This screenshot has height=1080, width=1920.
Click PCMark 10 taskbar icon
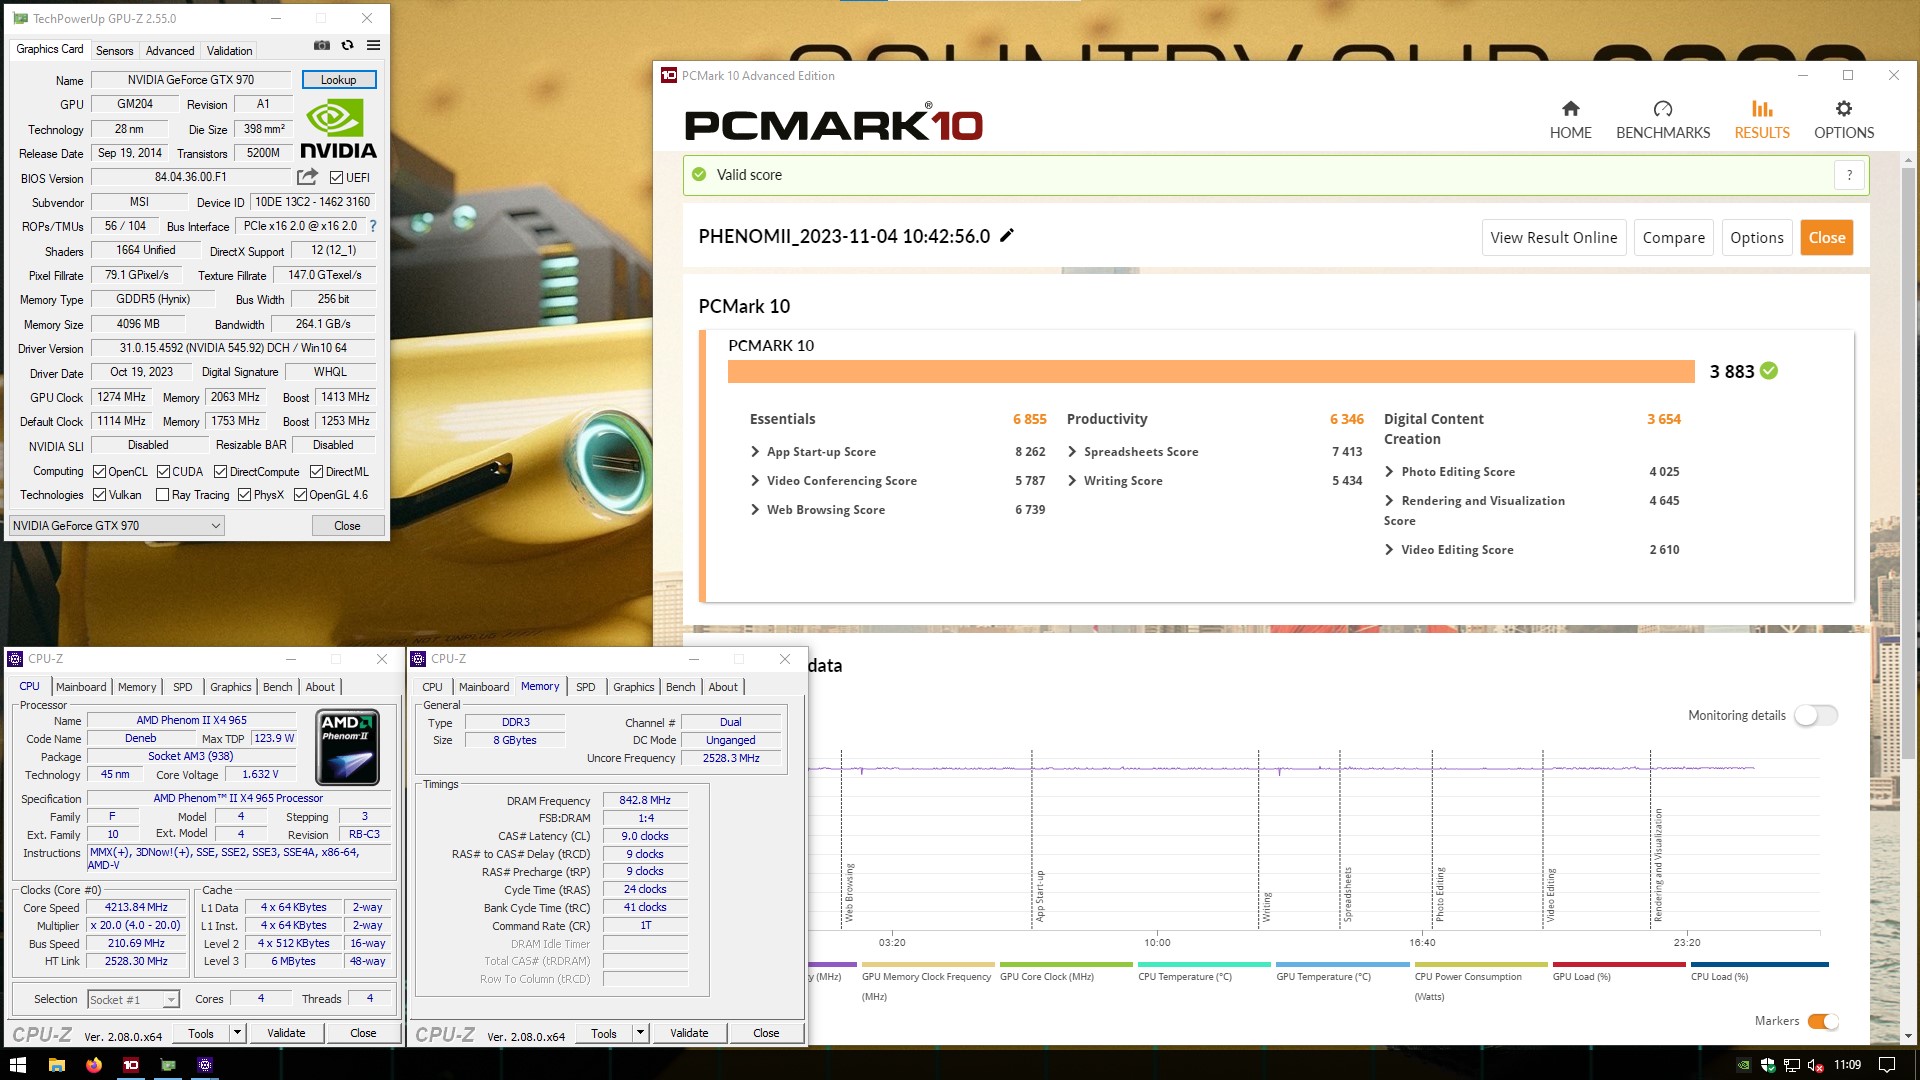pos(131,1065)
